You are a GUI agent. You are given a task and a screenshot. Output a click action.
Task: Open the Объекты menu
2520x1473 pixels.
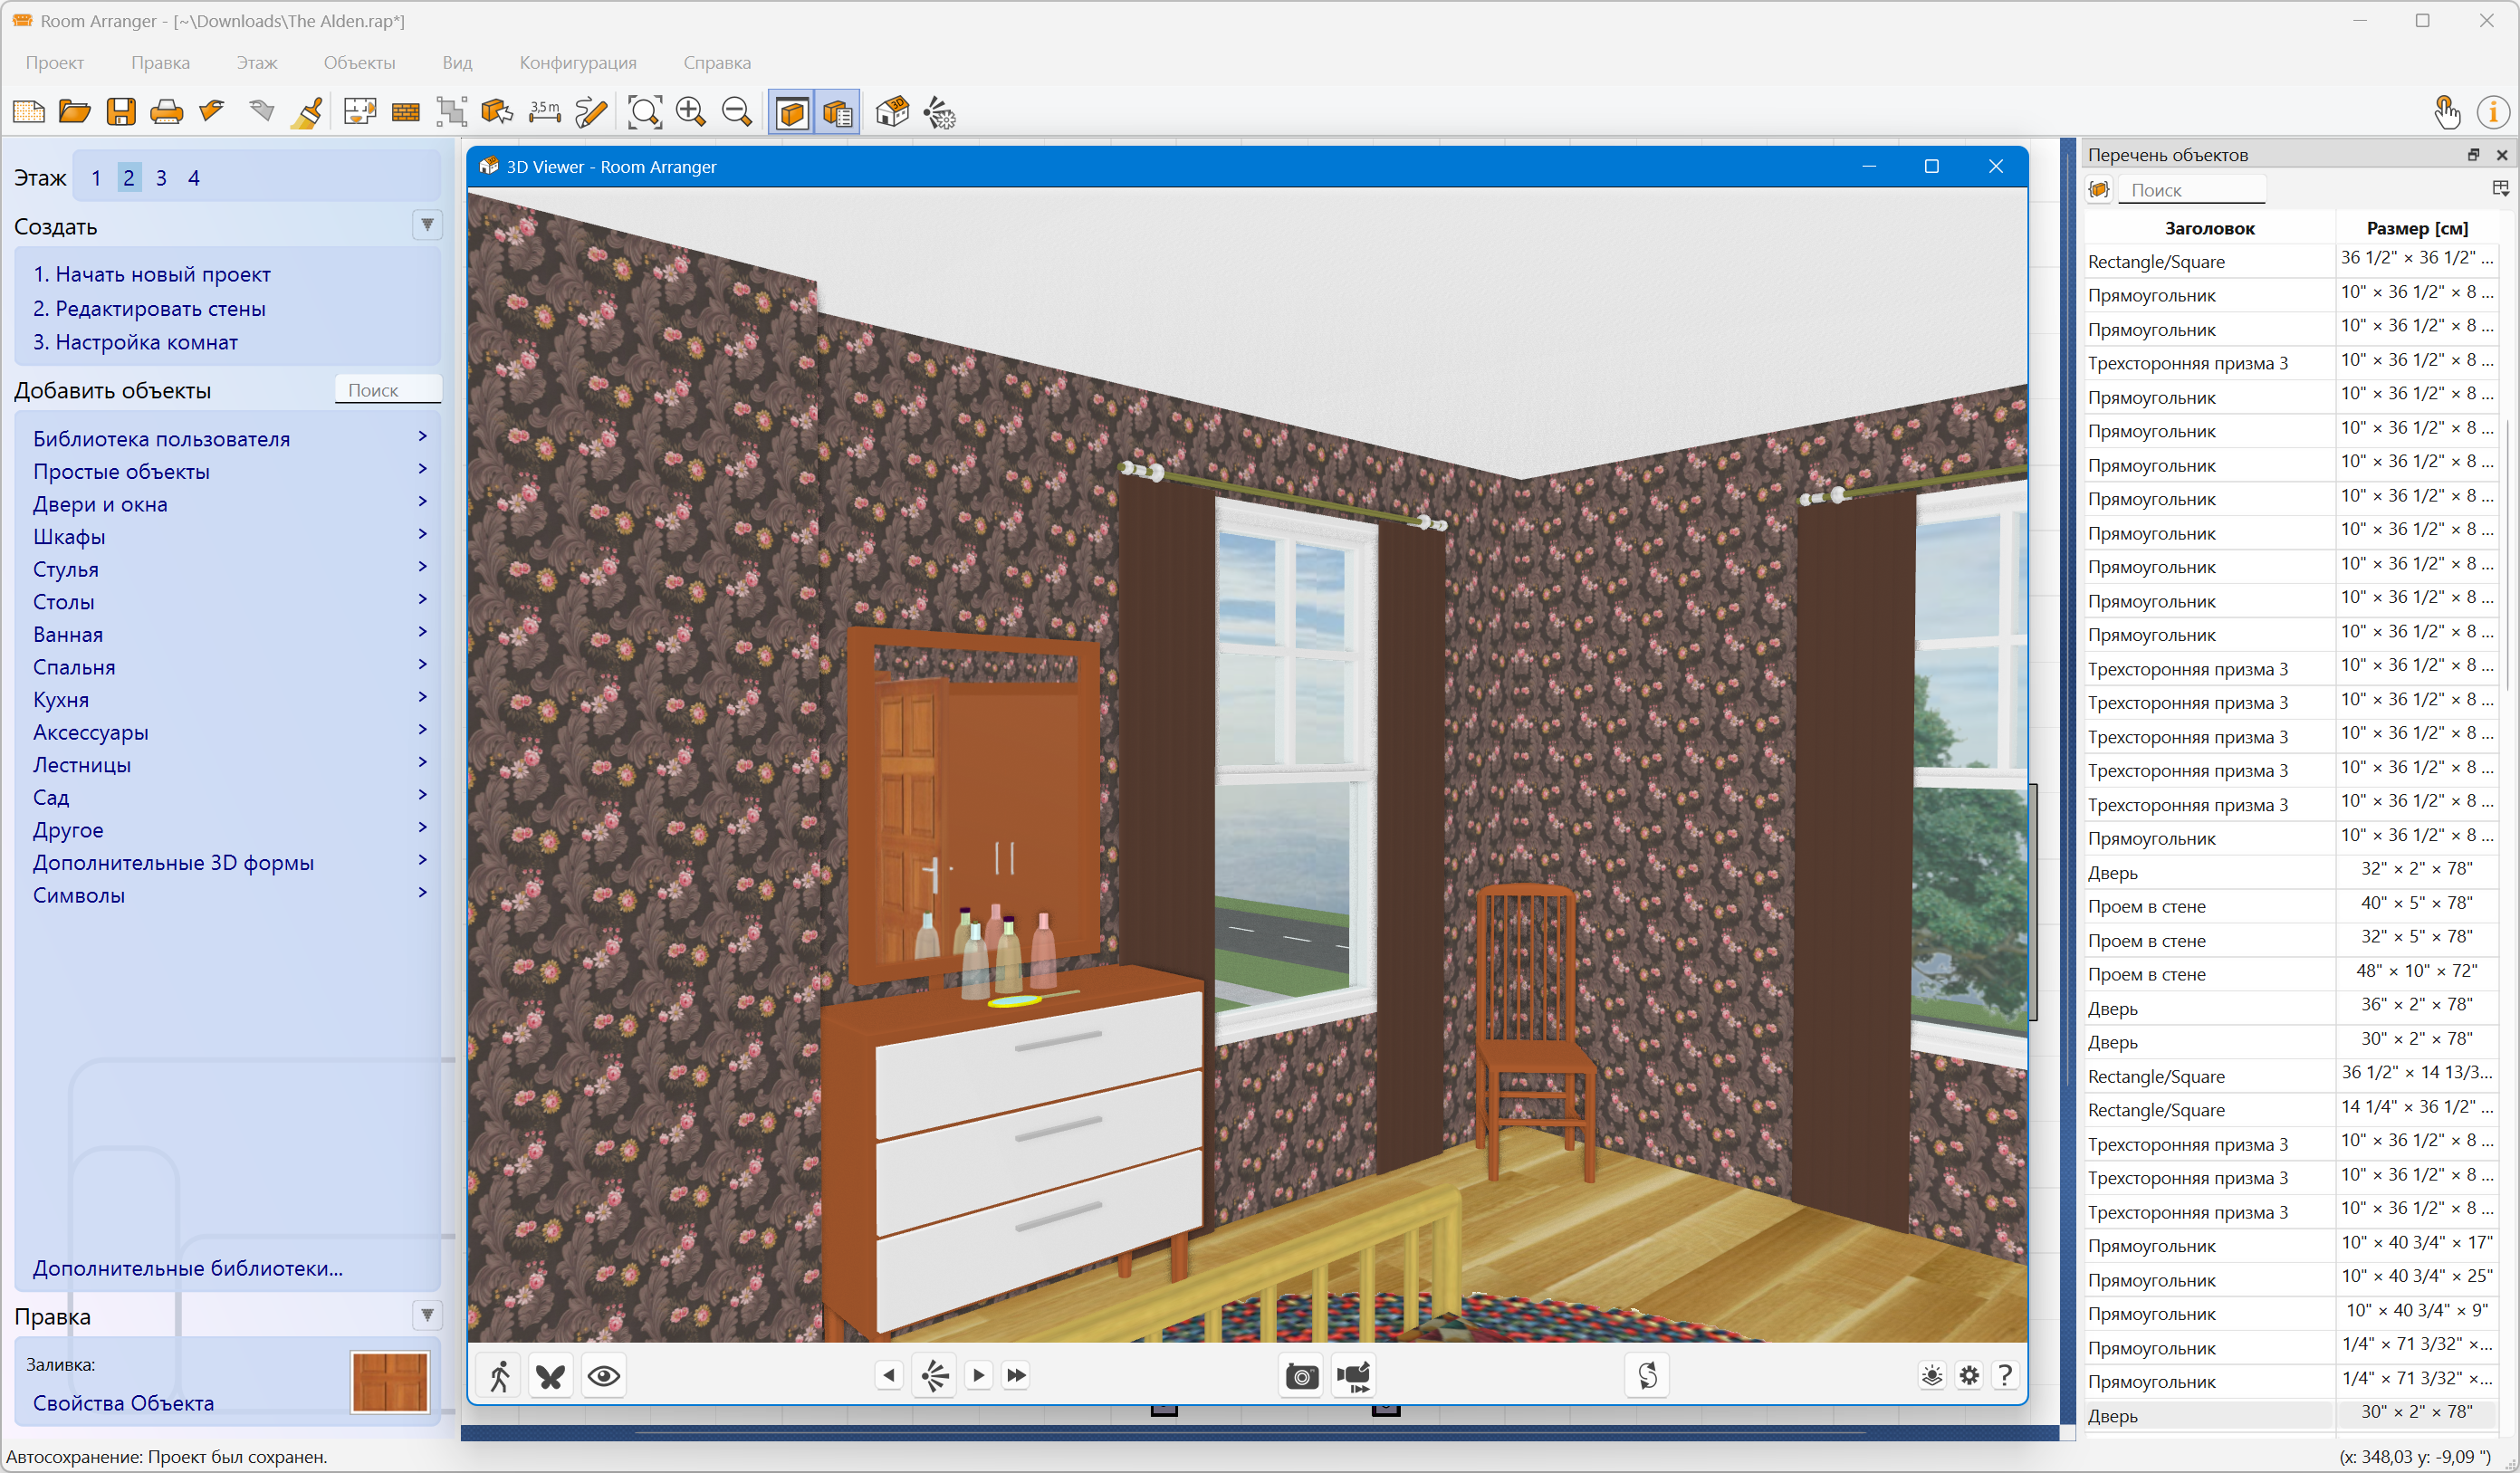pos(359,62)
